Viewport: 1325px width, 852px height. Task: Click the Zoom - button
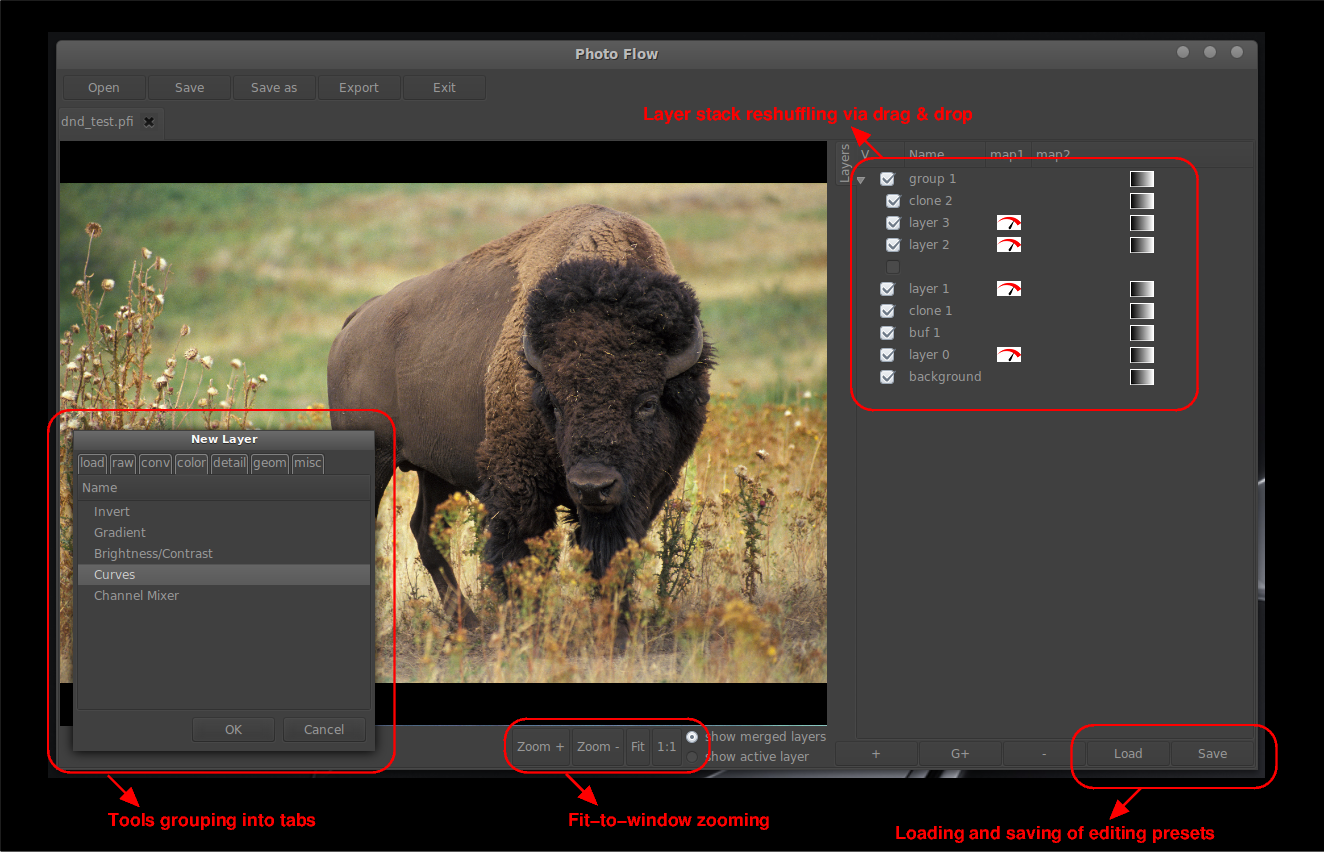[x=598, y=747]
